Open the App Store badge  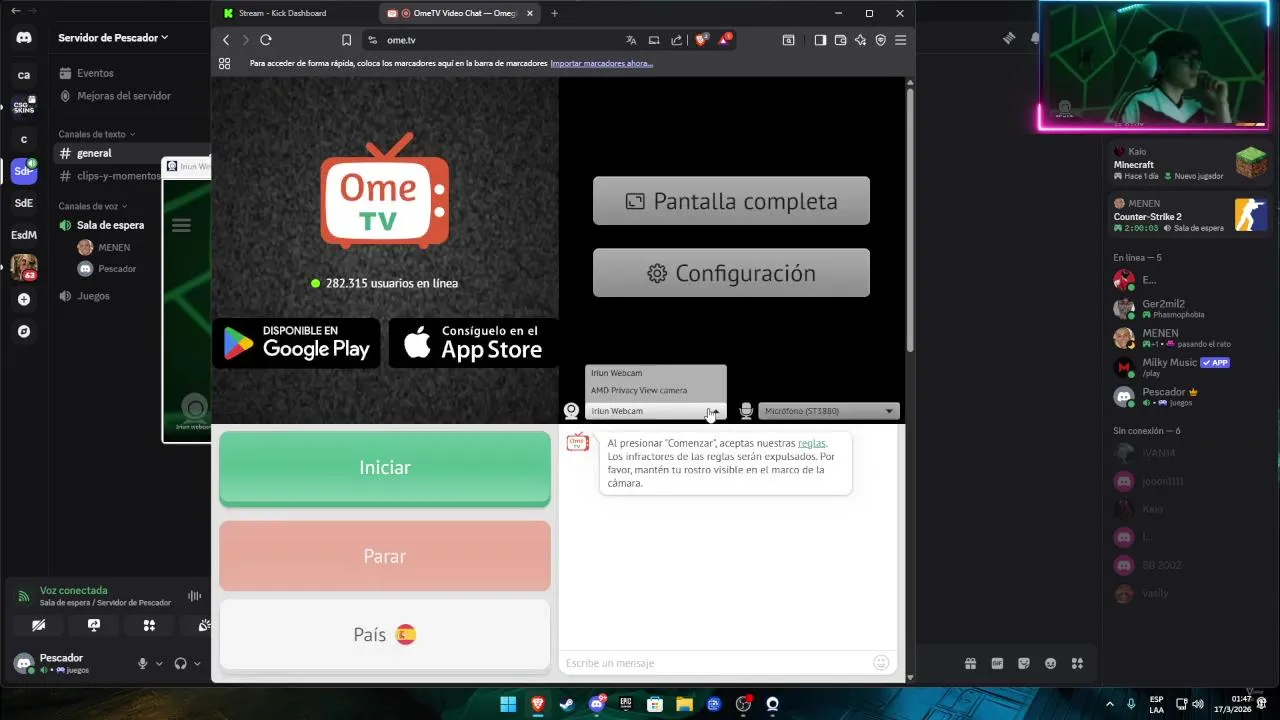[473, 343]
